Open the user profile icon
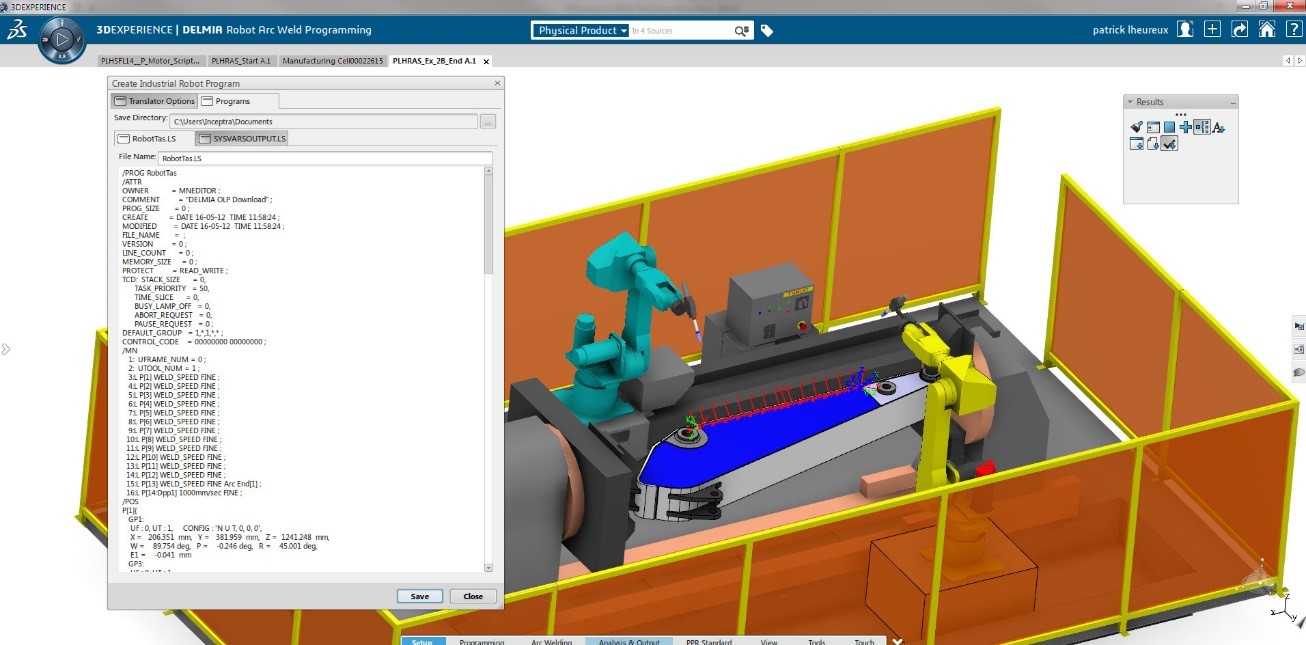The height and width of the screenshot is (645, 1306). coord(1185,30)
